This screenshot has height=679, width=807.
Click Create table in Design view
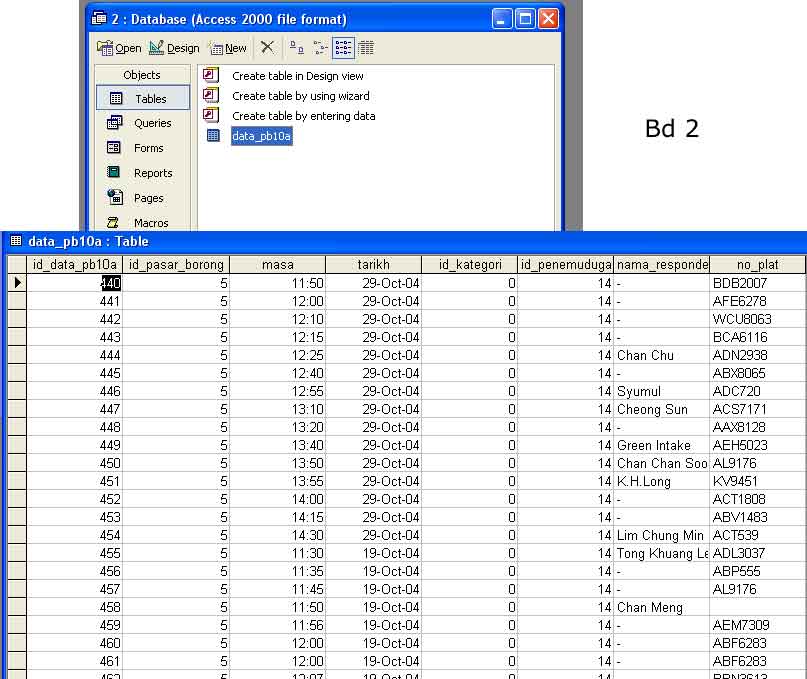[297, 76]
